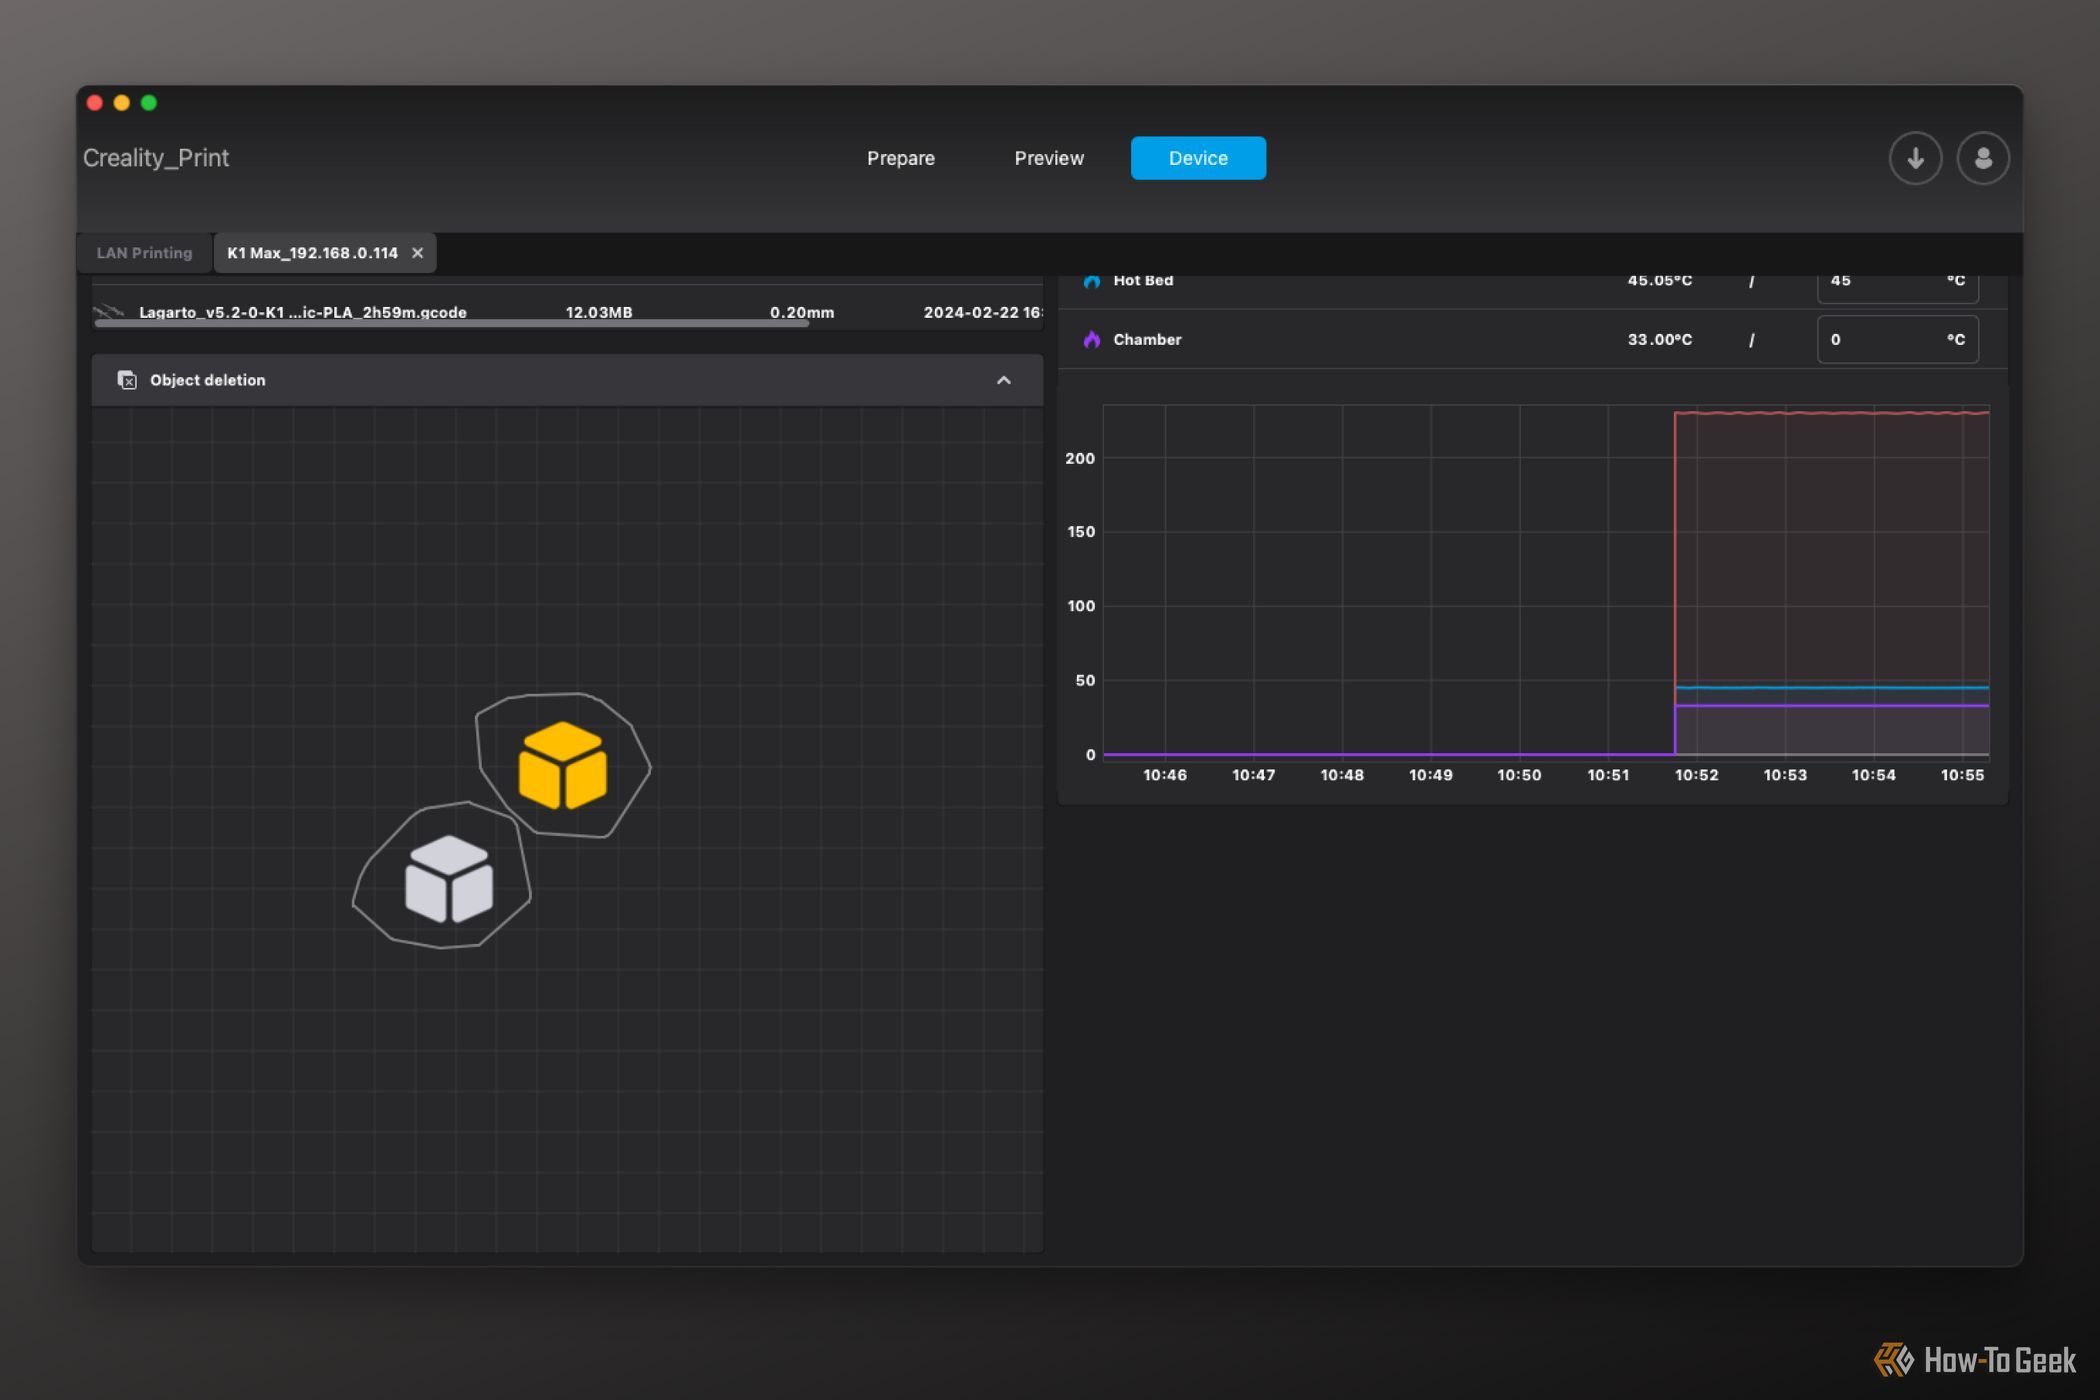Click the 10:55 time label on chart
2100x1400 pixels.
[1961, 775]
